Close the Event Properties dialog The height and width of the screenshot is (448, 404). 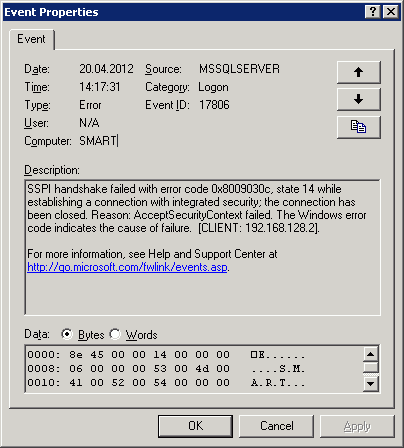coord(391,12)
